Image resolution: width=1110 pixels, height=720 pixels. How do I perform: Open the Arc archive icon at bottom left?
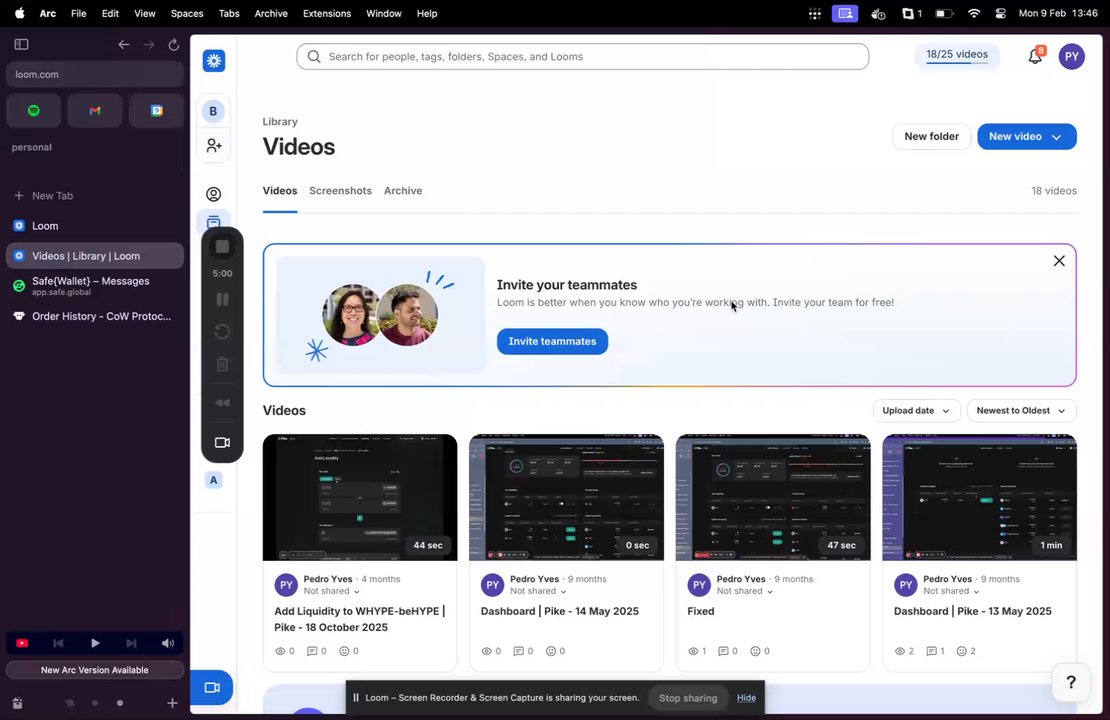pyautogui.click(x=18, y=703)
